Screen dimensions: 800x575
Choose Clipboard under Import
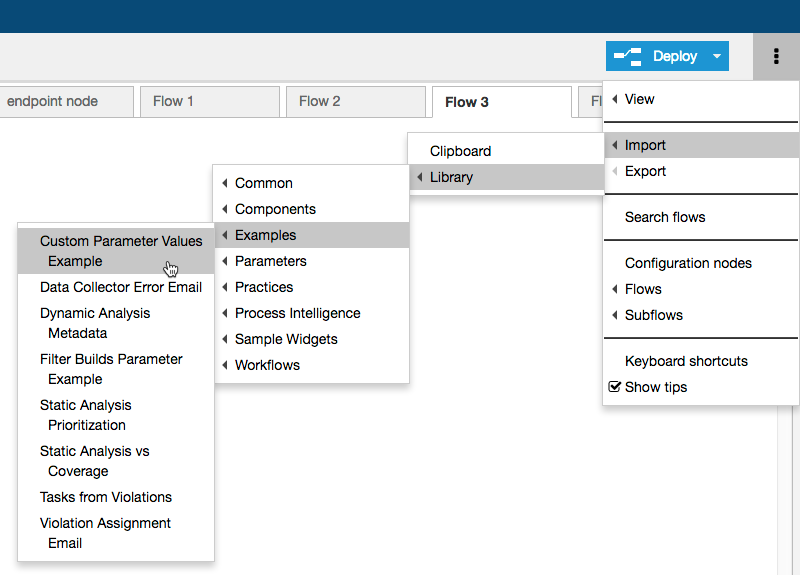[x=506, y=151]
